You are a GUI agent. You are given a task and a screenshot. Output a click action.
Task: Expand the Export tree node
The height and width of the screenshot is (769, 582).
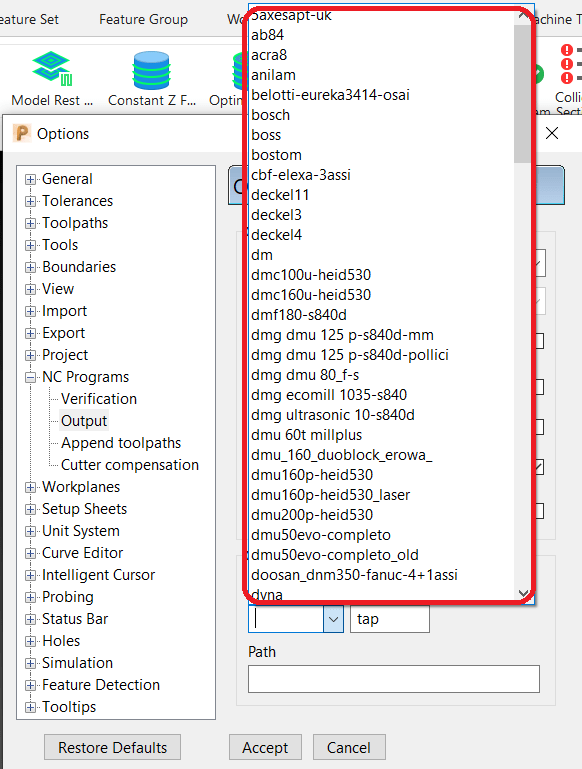pyautogui.click(x=30, y=333)
